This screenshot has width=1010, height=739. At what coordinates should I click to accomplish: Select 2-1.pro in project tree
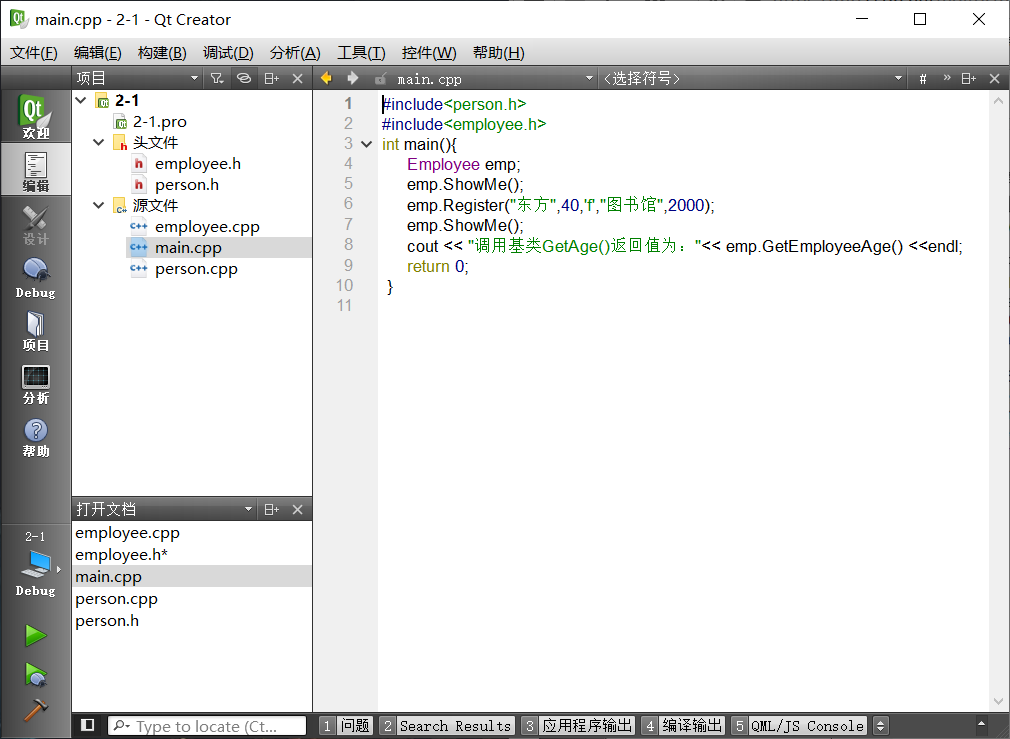point(159,122)
